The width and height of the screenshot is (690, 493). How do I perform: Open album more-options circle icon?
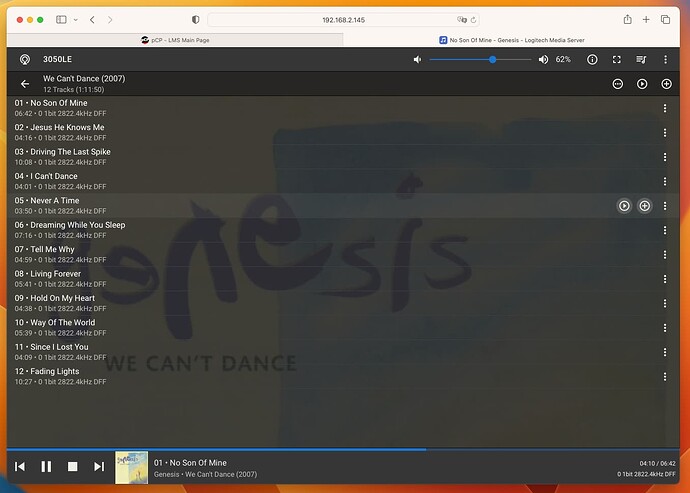click(x=618, y=84)
